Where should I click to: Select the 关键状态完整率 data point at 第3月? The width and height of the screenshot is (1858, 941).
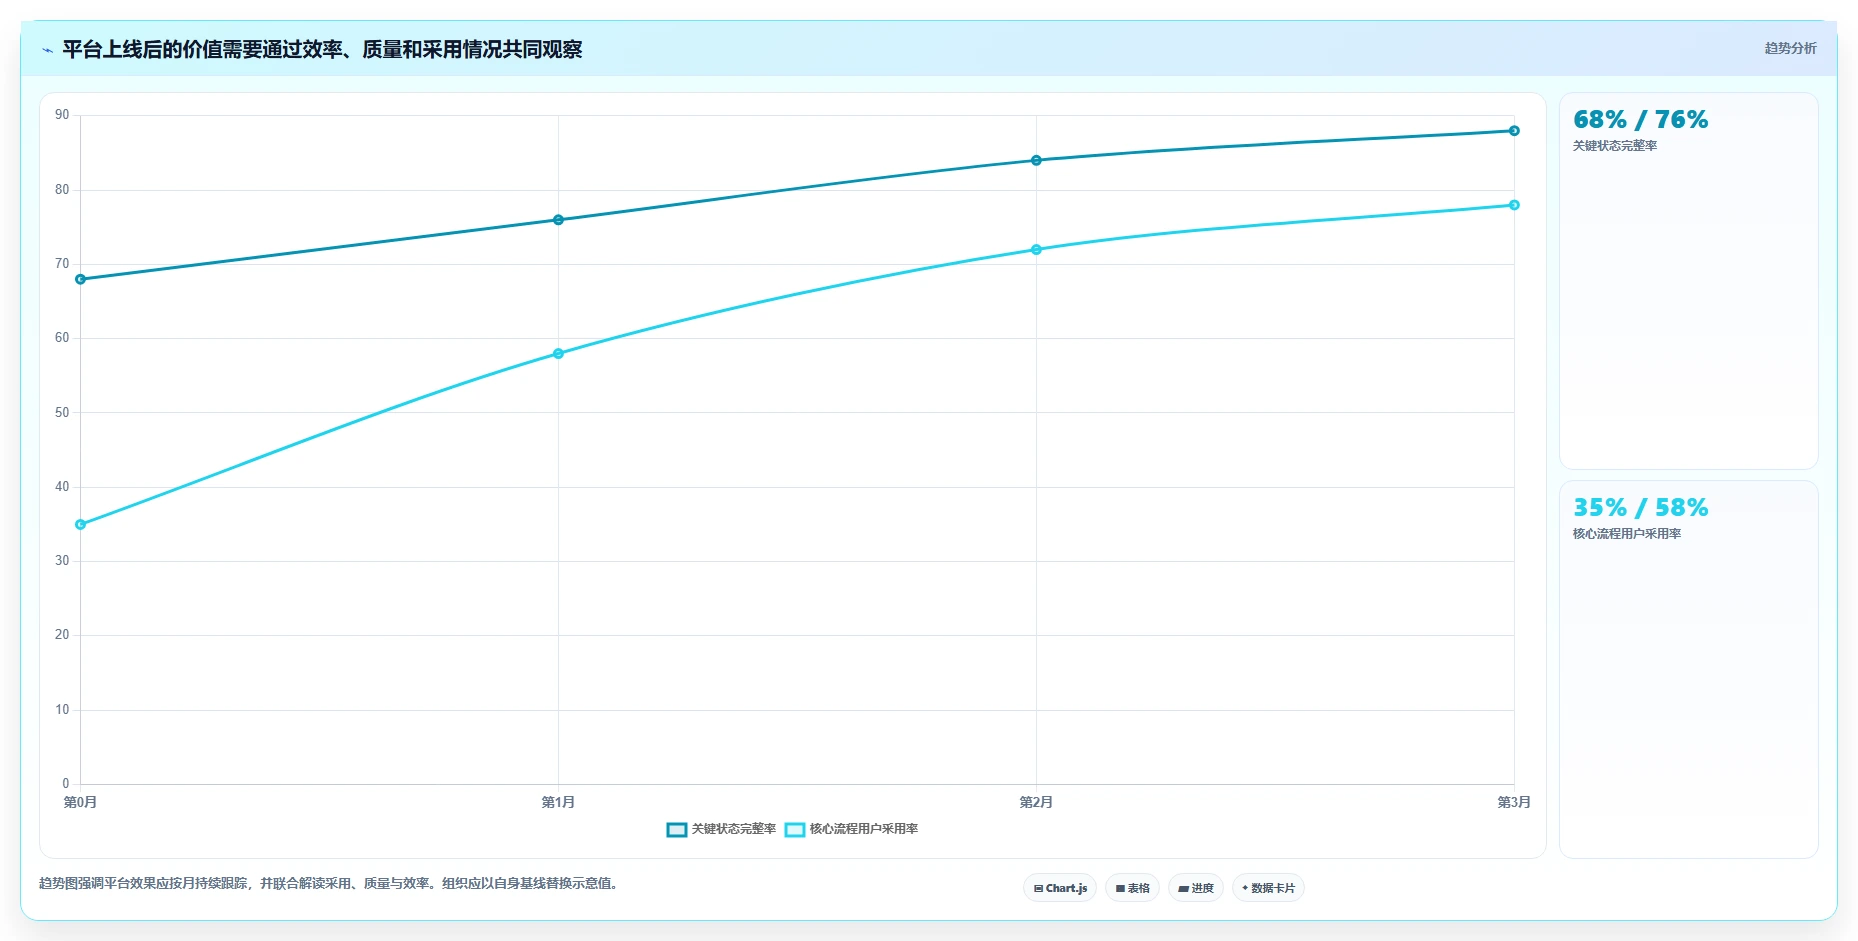[1514, 131]
